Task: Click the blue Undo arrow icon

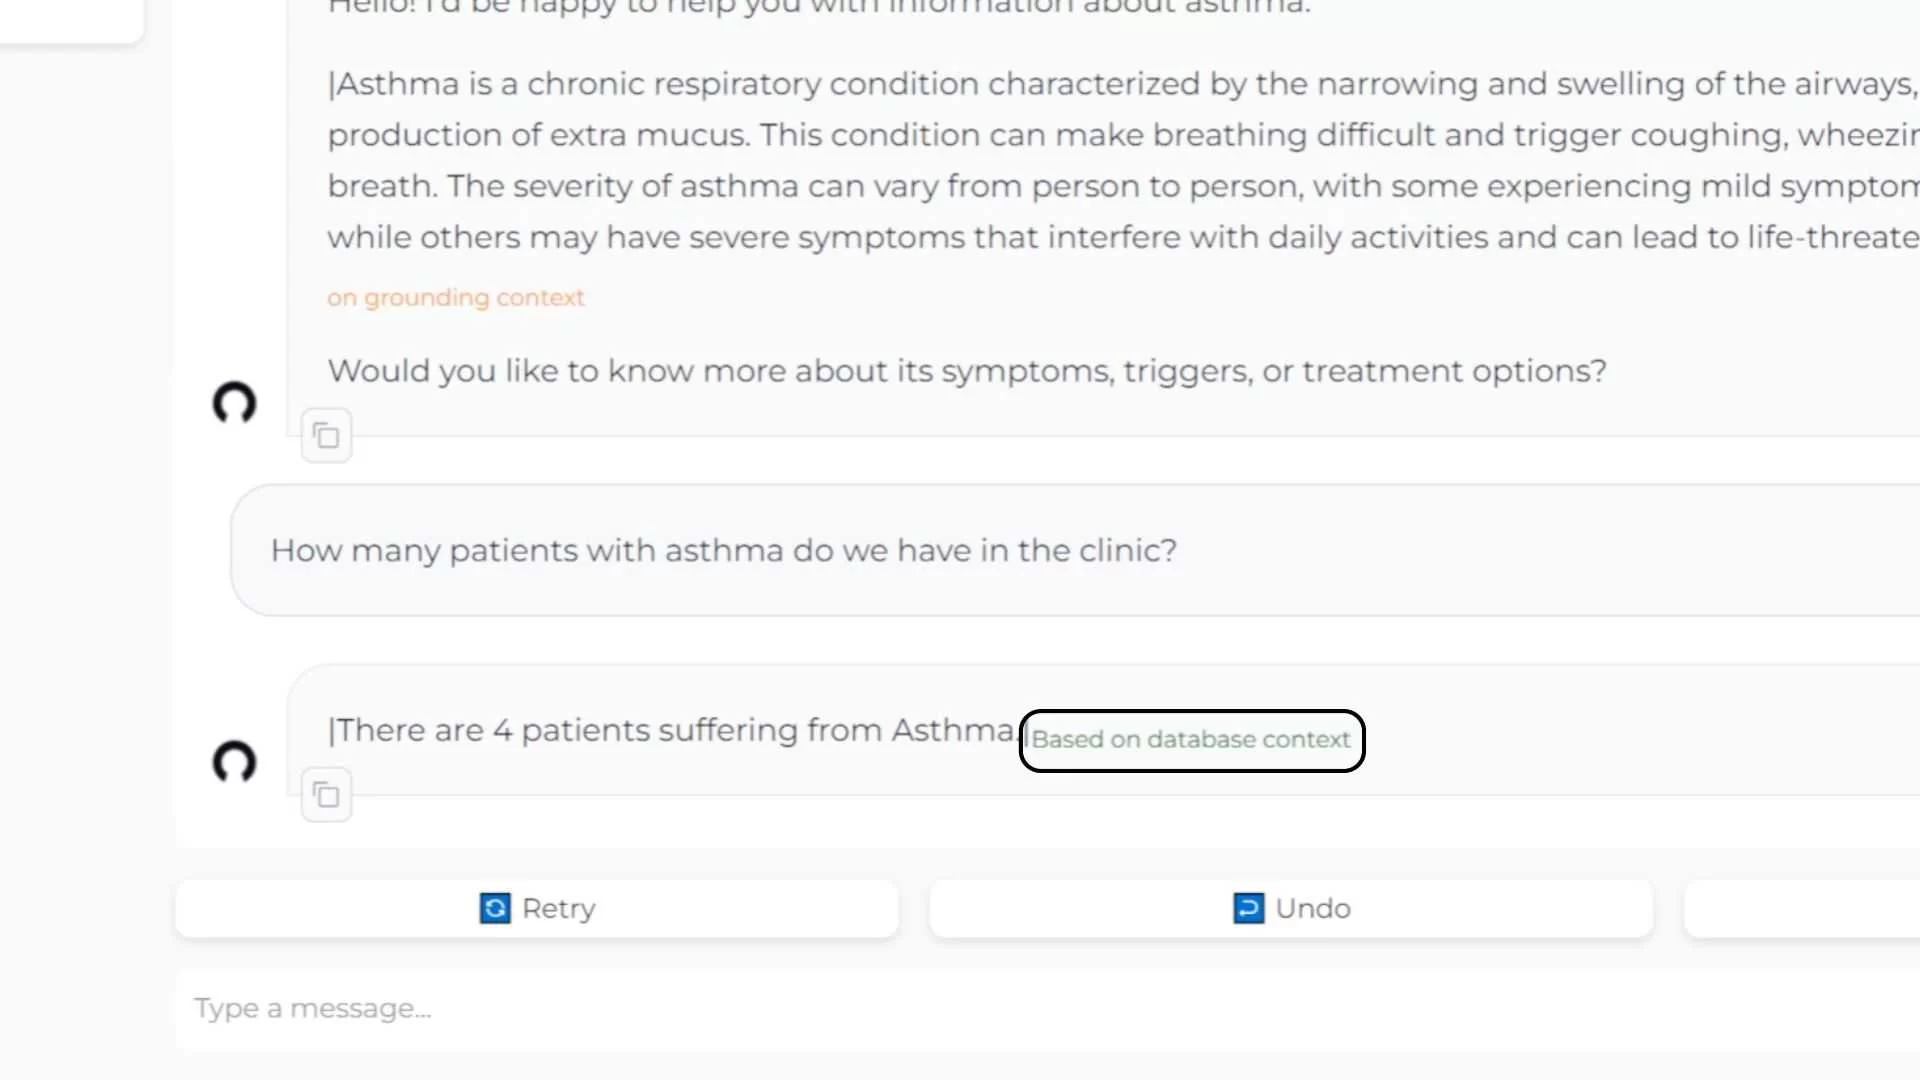Action: click(x=1248, y=908)
